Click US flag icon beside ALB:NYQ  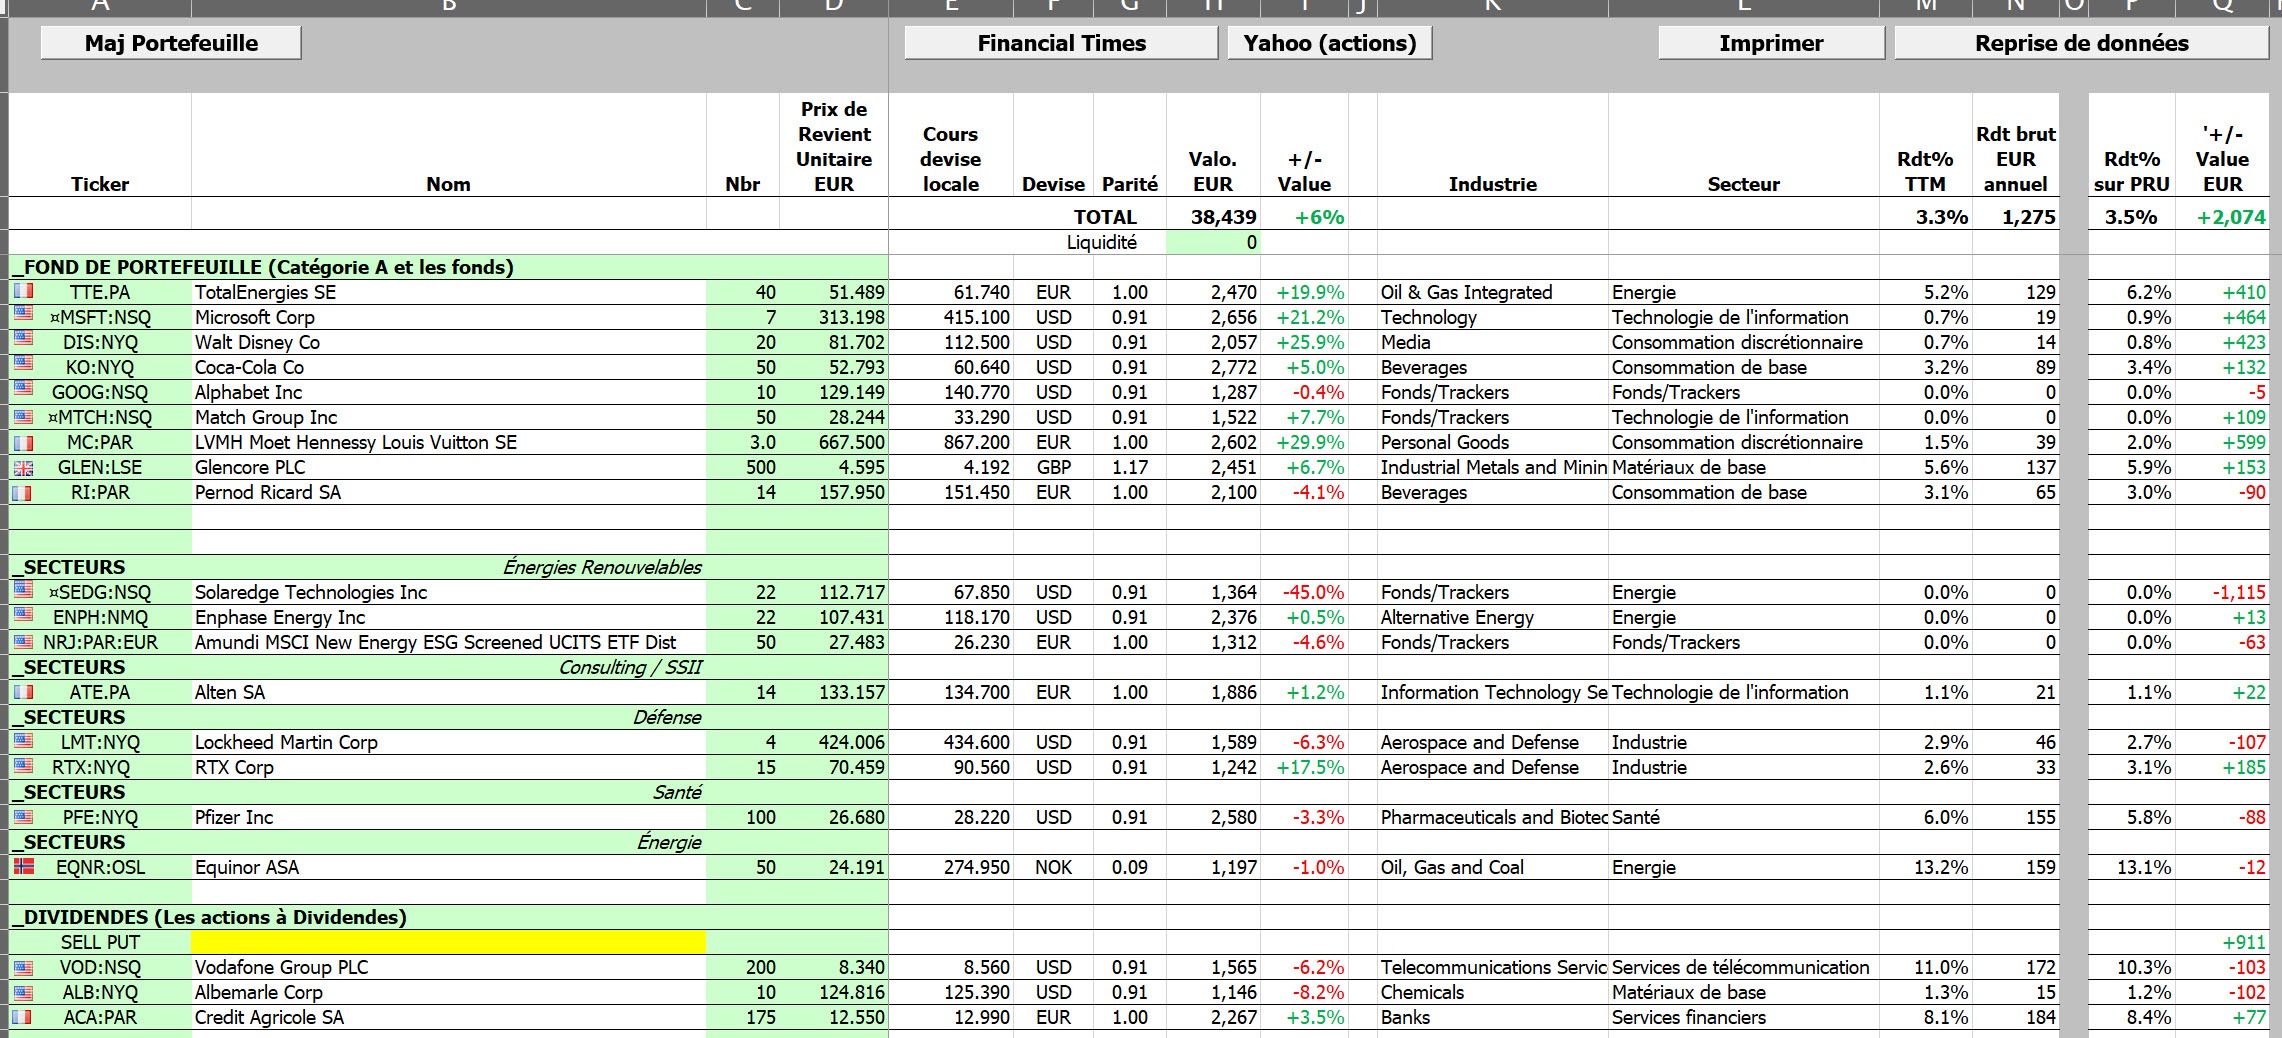23,992
